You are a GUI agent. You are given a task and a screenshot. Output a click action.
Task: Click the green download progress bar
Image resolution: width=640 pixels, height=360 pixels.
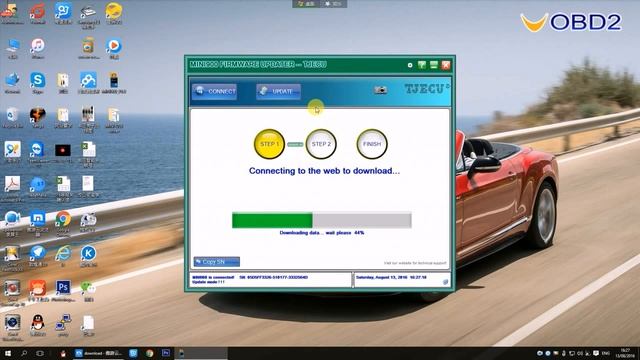point(322,220)
